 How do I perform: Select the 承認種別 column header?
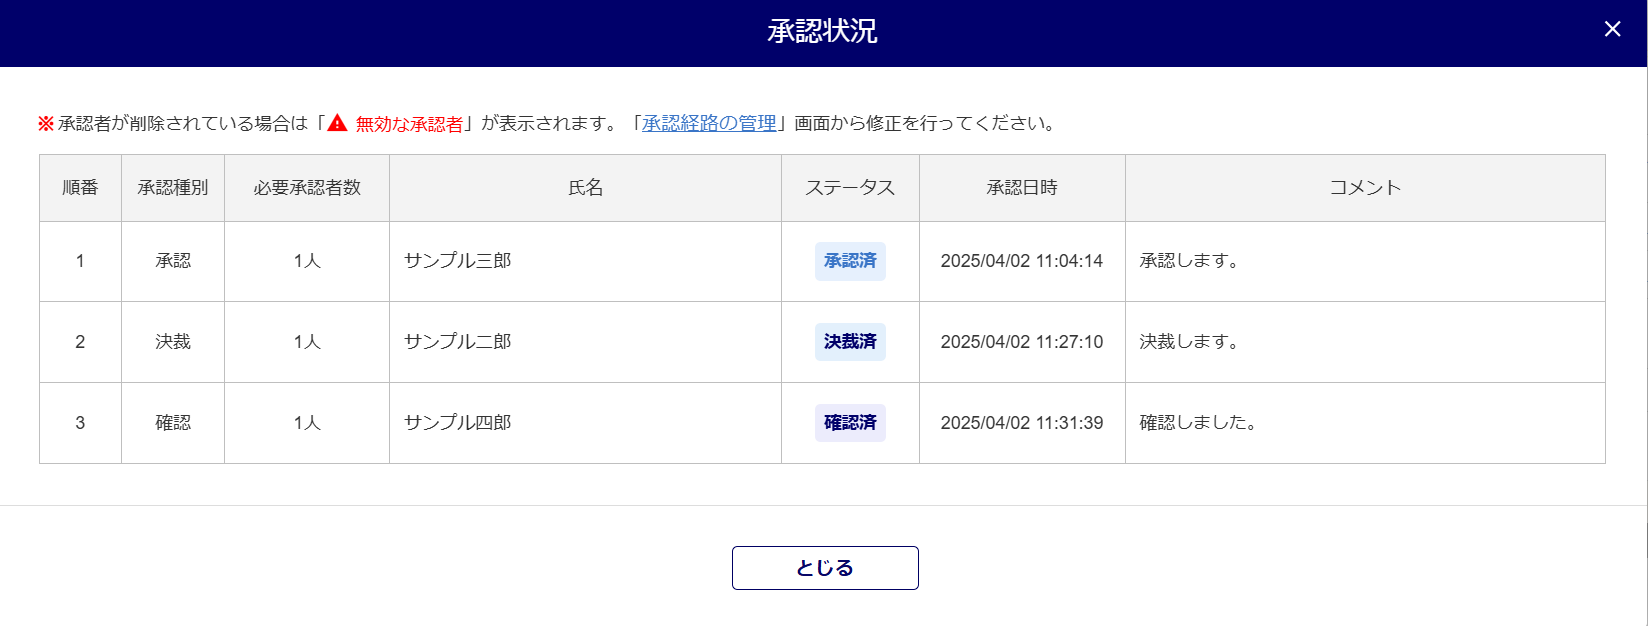click(x=173, y=188)
